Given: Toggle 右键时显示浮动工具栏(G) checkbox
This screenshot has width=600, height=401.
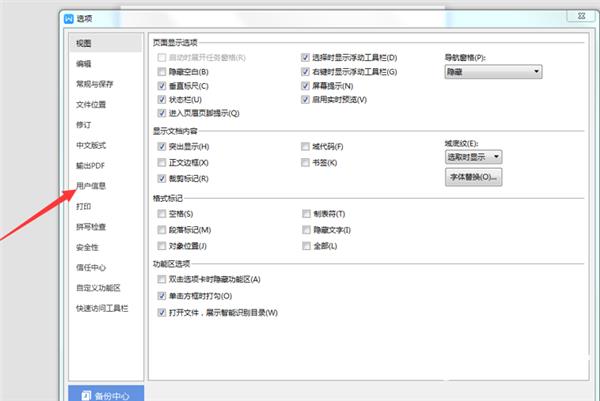Looking at the screenshot, I should tap(305, 72).
